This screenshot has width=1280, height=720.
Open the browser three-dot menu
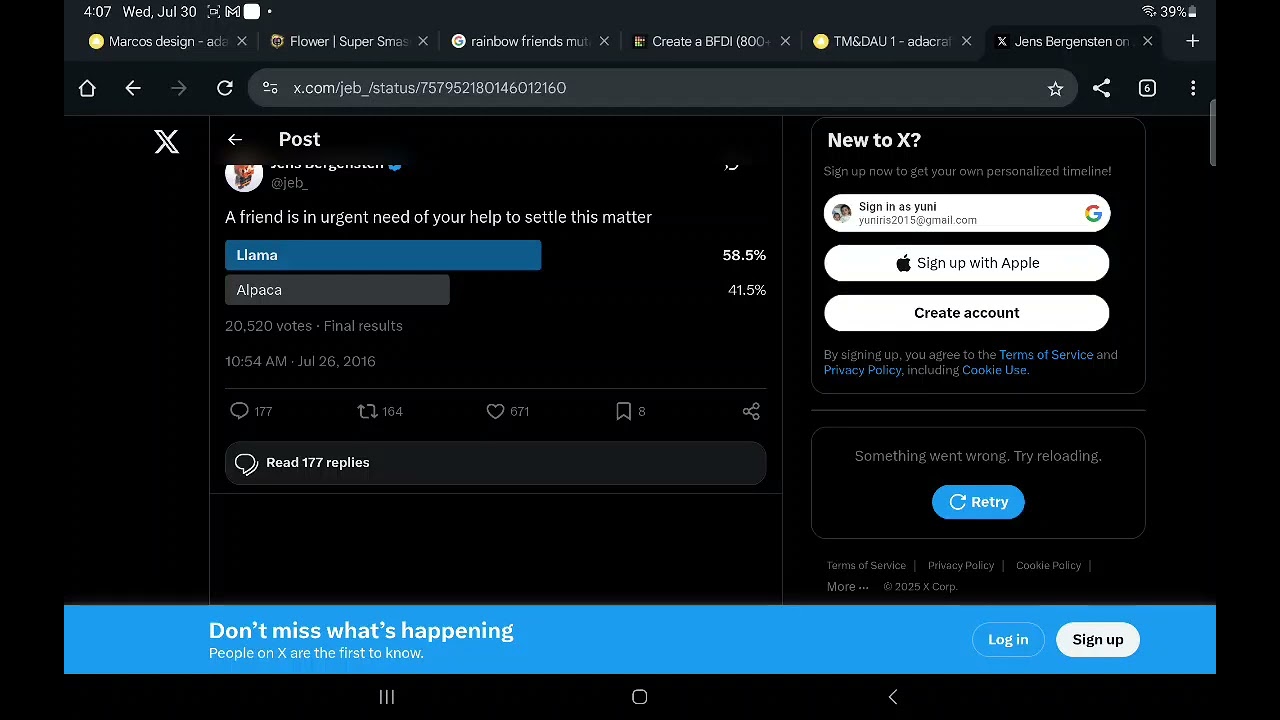click(1193, 88)
